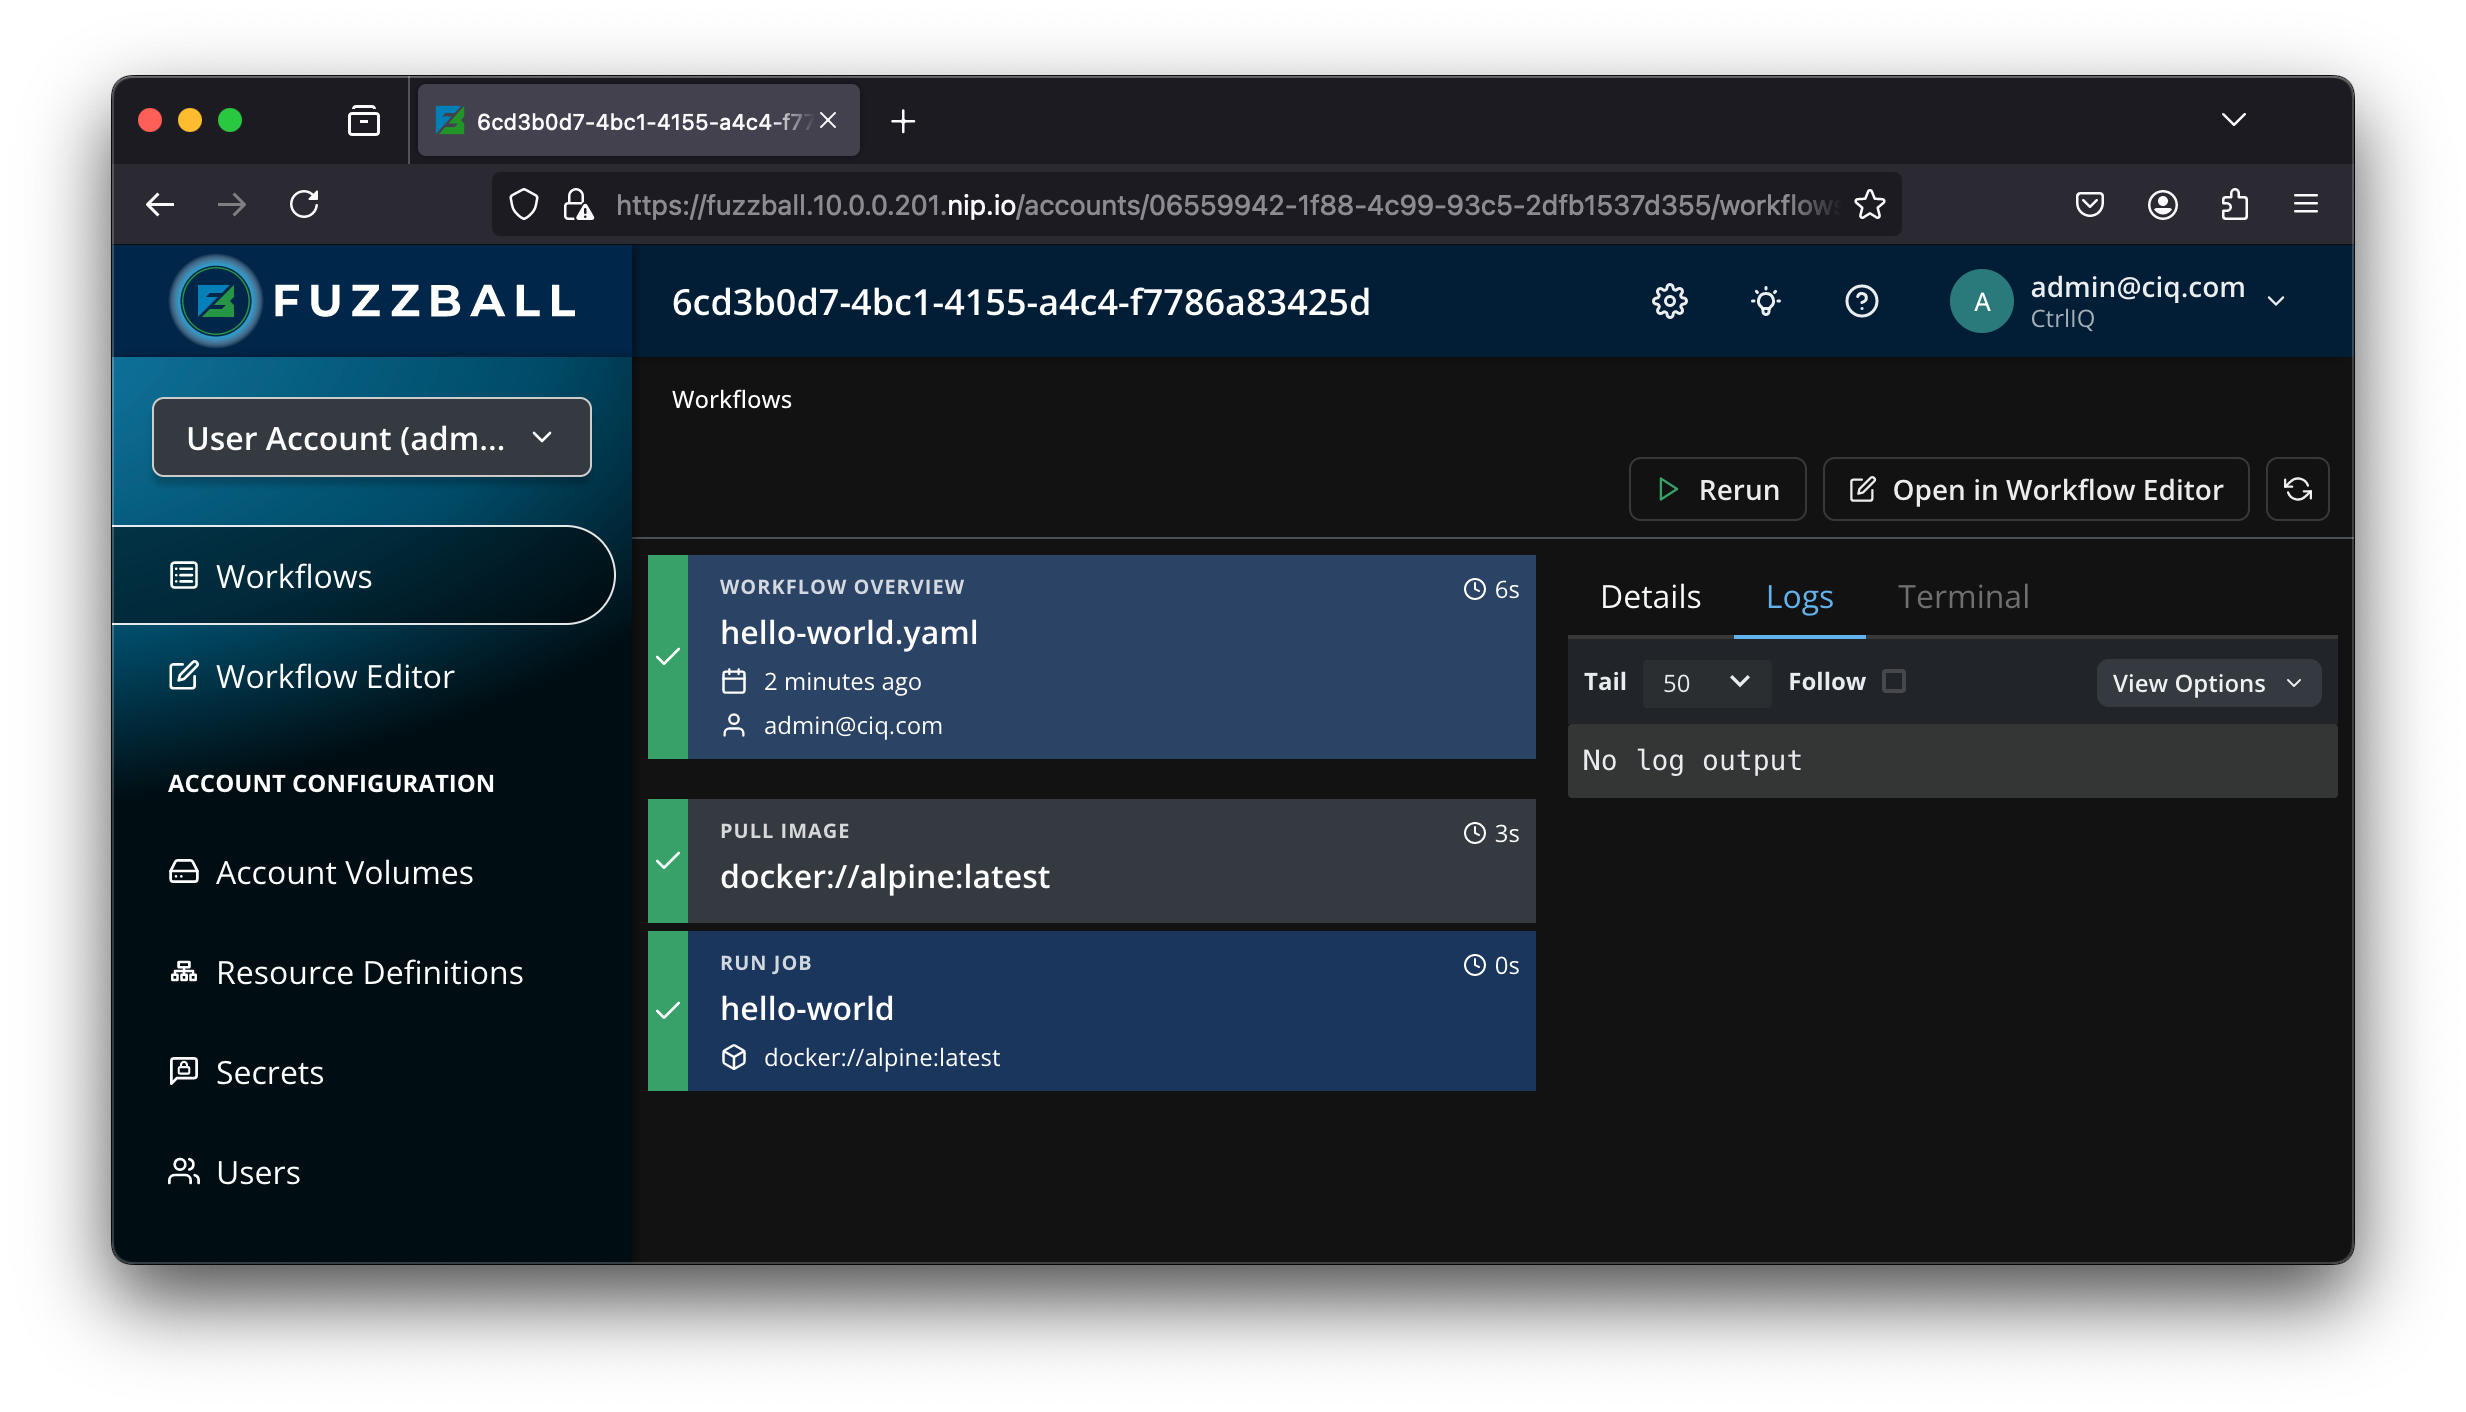This screenshot has width=2466, height=1412.
Task: Click admin@ciq.com in workflow overview card
Action: click(x=852, y=725)
